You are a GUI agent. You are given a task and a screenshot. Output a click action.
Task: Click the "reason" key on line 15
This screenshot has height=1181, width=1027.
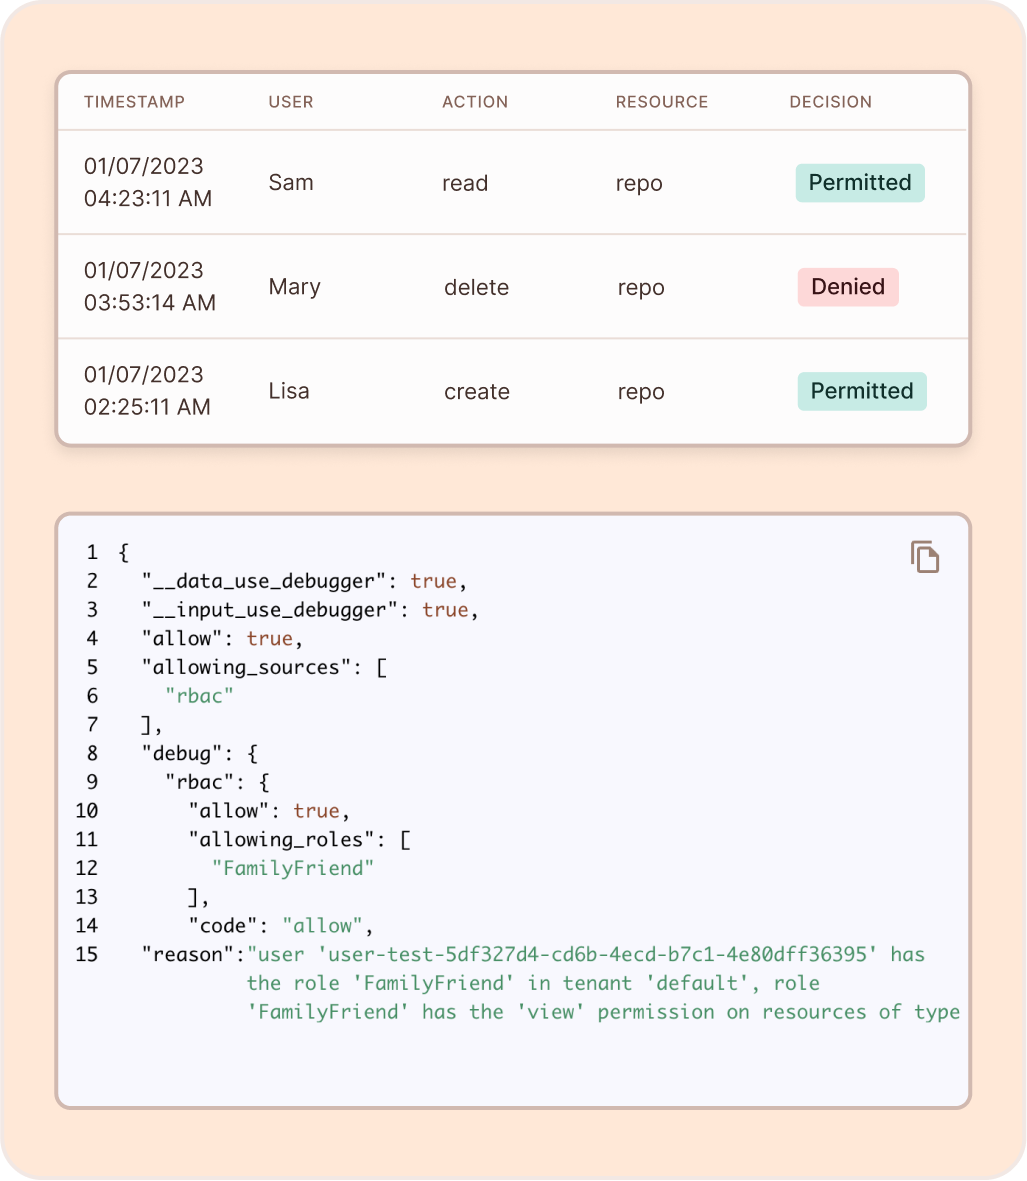[x=187, y=954]
